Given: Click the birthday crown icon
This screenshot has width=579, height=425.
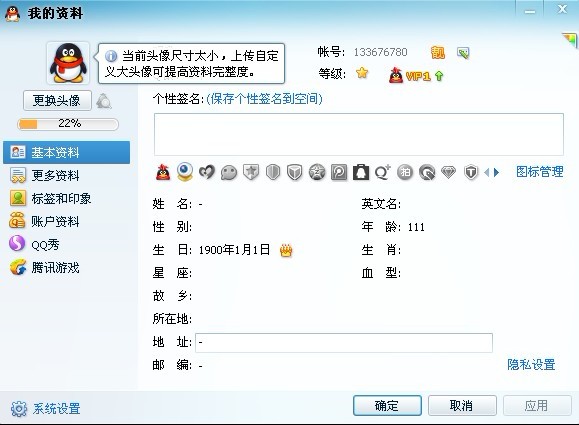Looking at the screenshot, I should (286, 251).
